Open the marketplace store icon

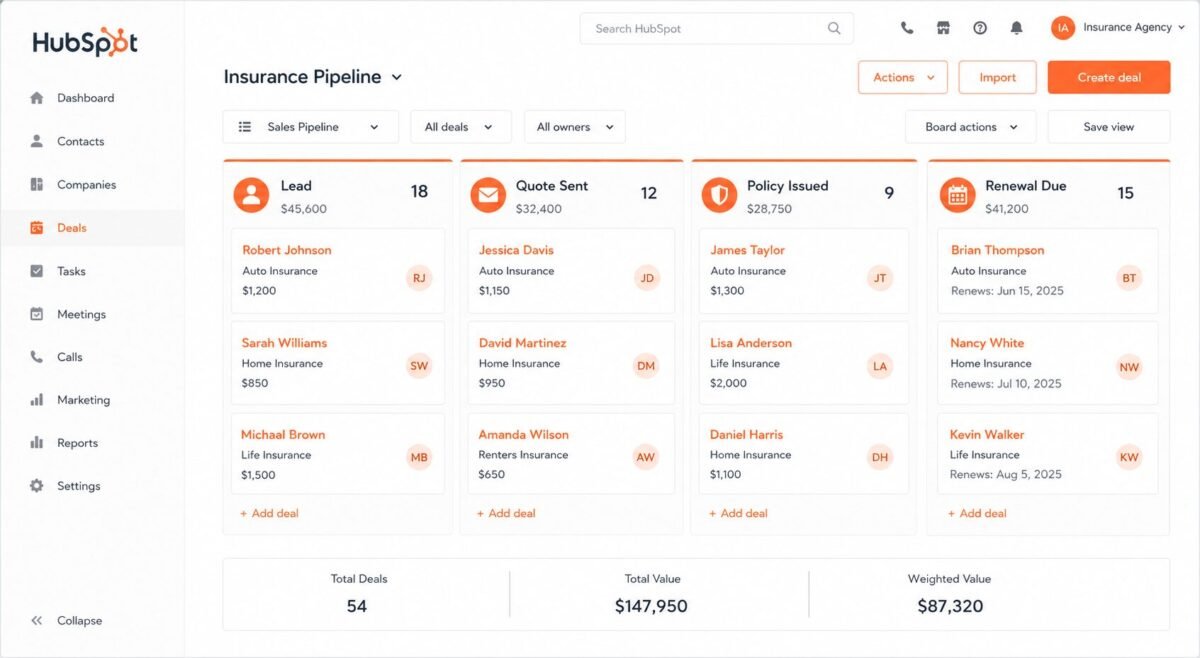pyautogui.click(x=943, y=28)
